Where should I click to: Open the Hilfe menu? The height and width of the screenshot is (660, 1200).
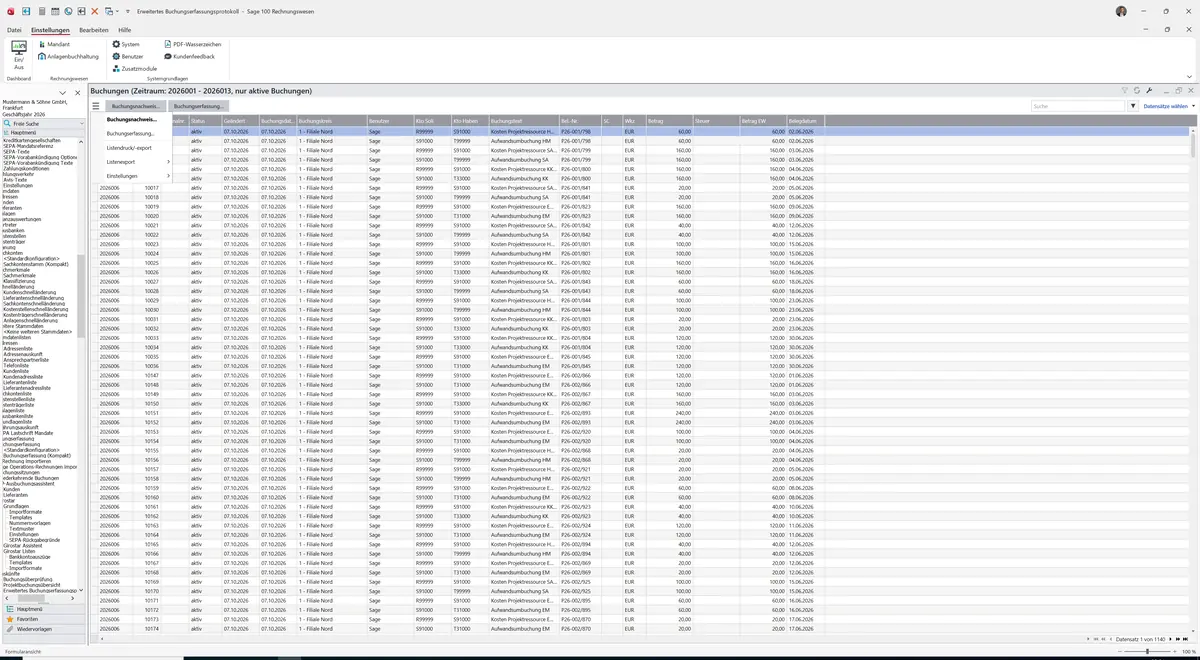(x=125, y=30)
